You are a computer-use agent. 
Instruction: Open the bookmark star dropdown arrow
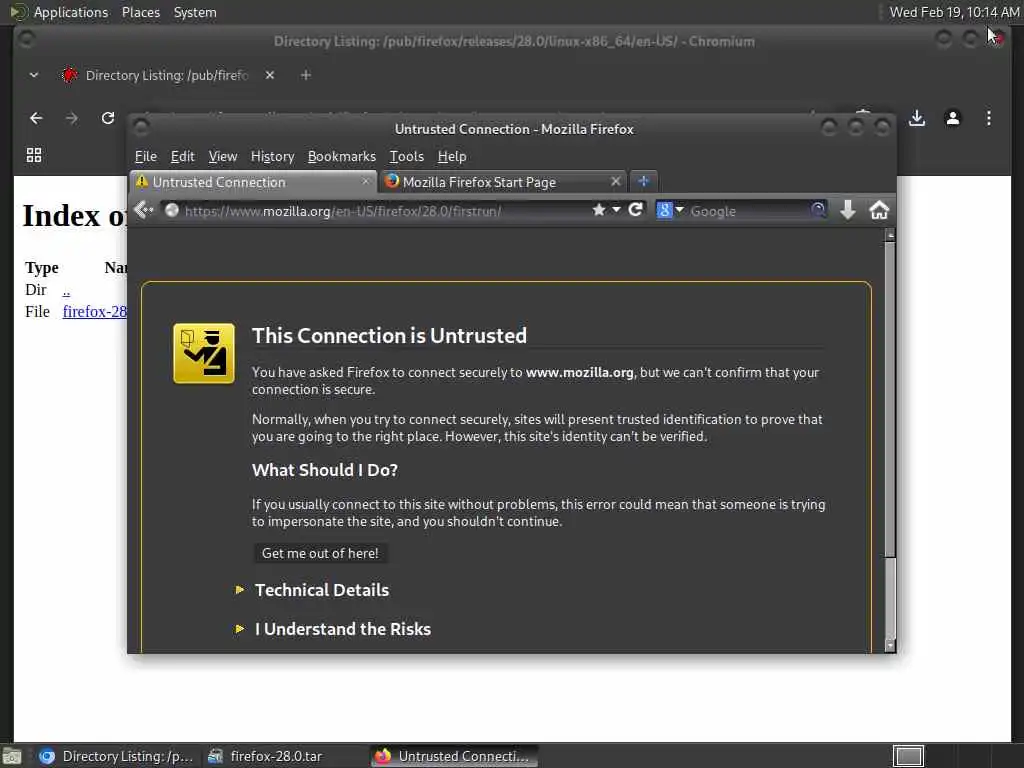coord(616,210)
